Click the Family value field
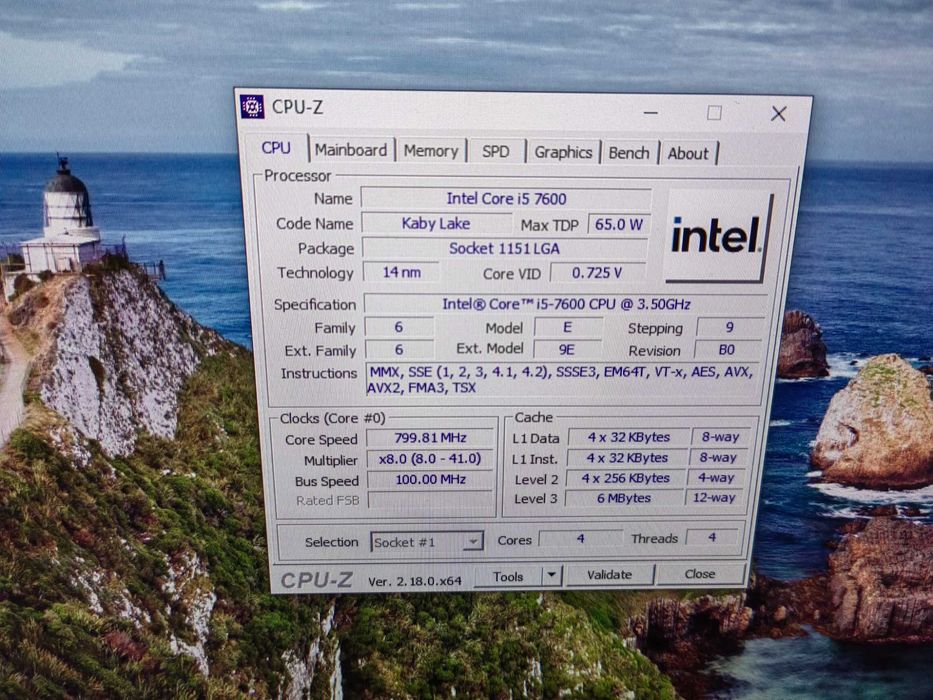This screenshot has height=700, width=933. (x=399, y=327)
